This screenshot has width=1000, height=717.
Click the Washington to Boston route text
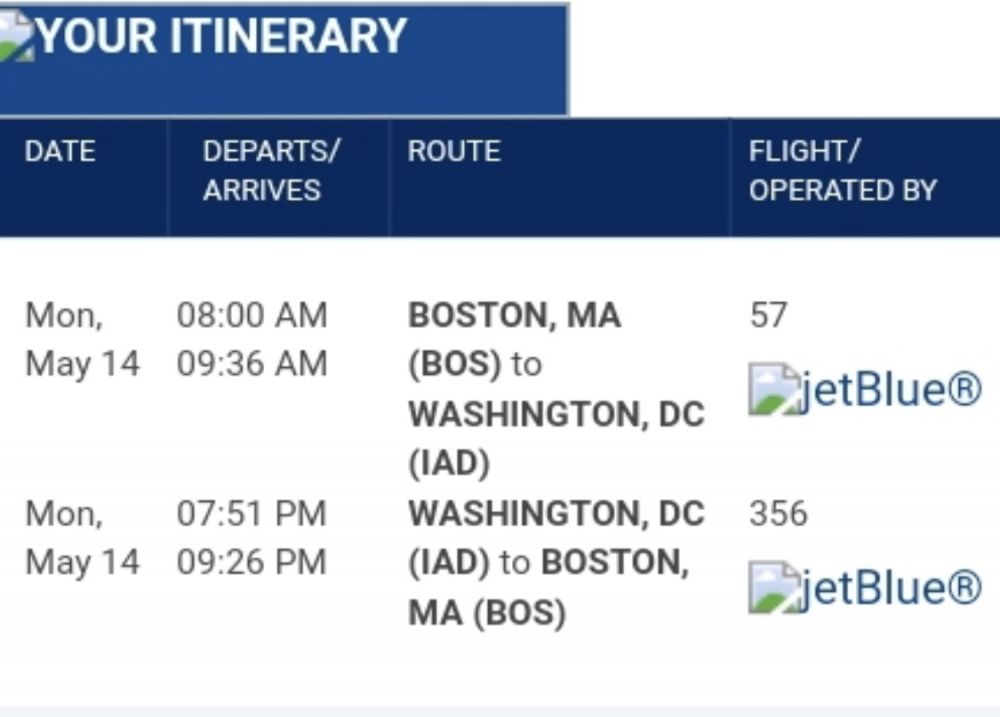(555, 562)
